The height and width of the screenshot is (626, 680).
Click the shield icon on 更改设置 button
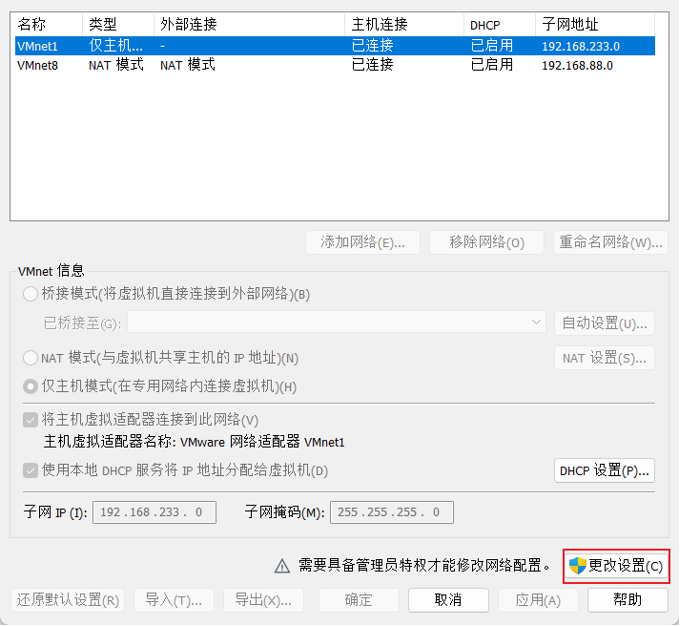point(577,566)
